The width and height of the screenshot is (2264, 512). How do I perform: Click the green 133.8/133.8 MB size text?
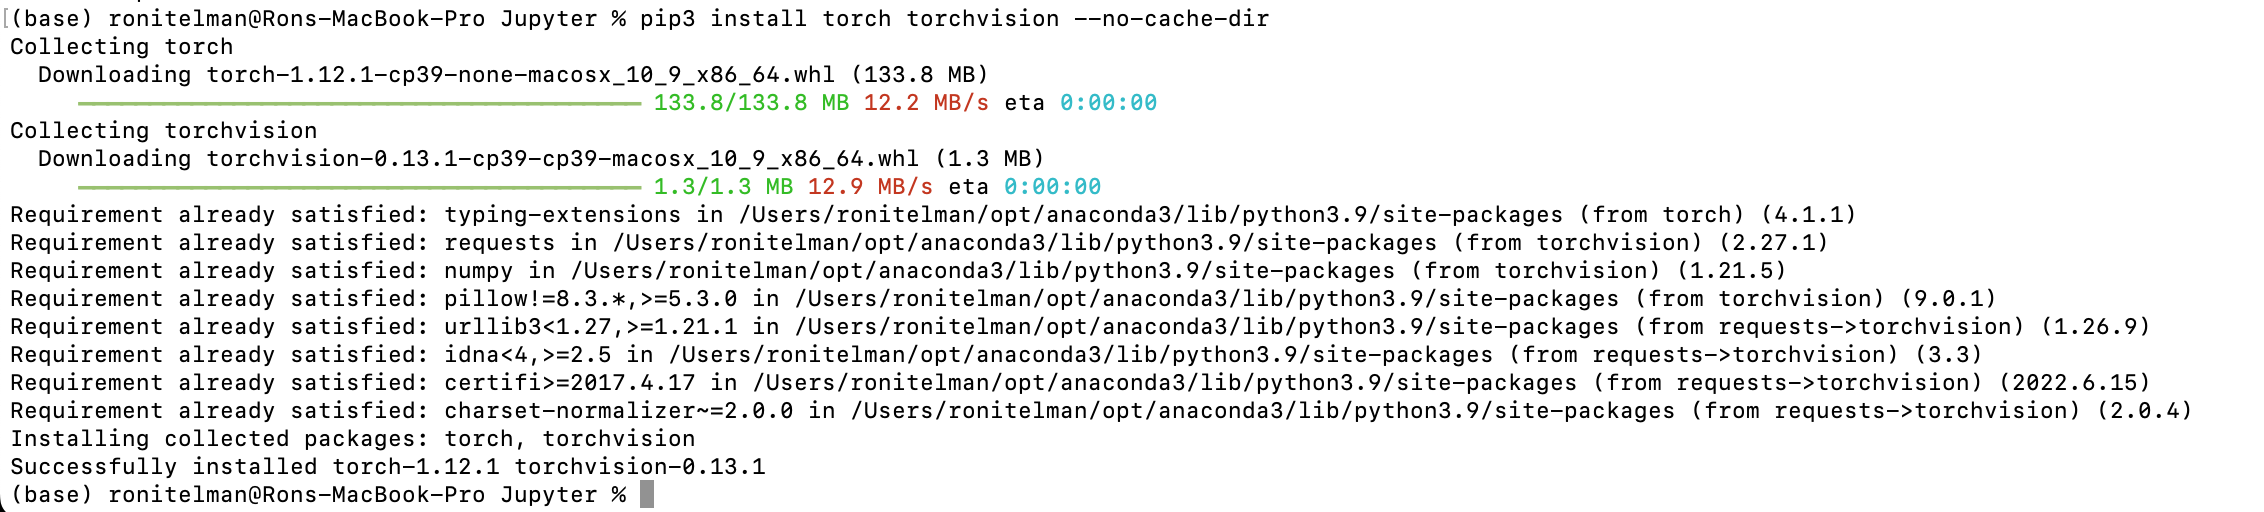(751, 103)
